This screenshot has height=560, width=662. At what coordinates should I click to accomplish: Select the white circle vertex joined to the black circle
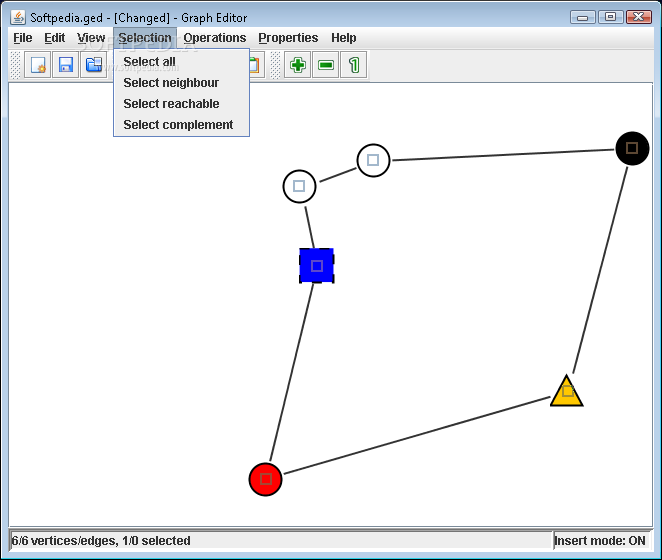tap(373, 160)
